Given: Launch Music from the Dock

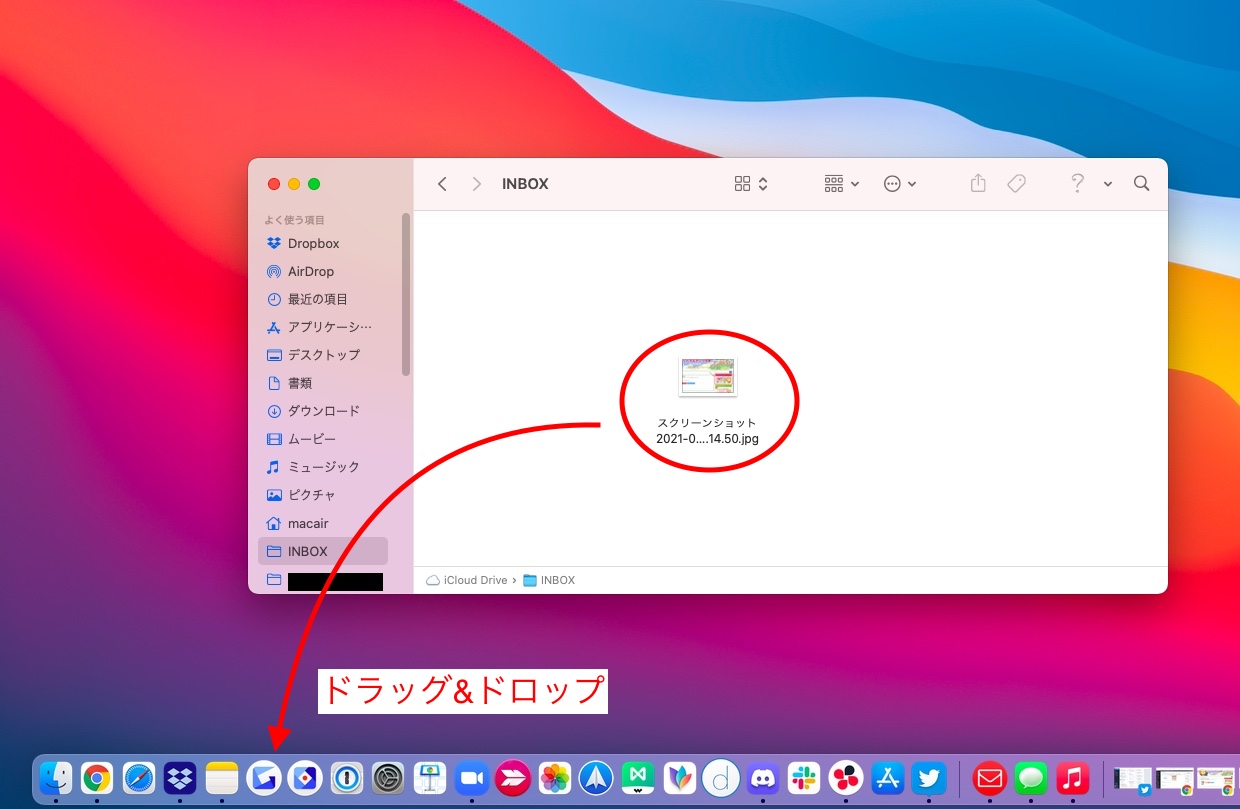Looking at the screenshot, I should pyautogui.click(x=1073, y=777).
